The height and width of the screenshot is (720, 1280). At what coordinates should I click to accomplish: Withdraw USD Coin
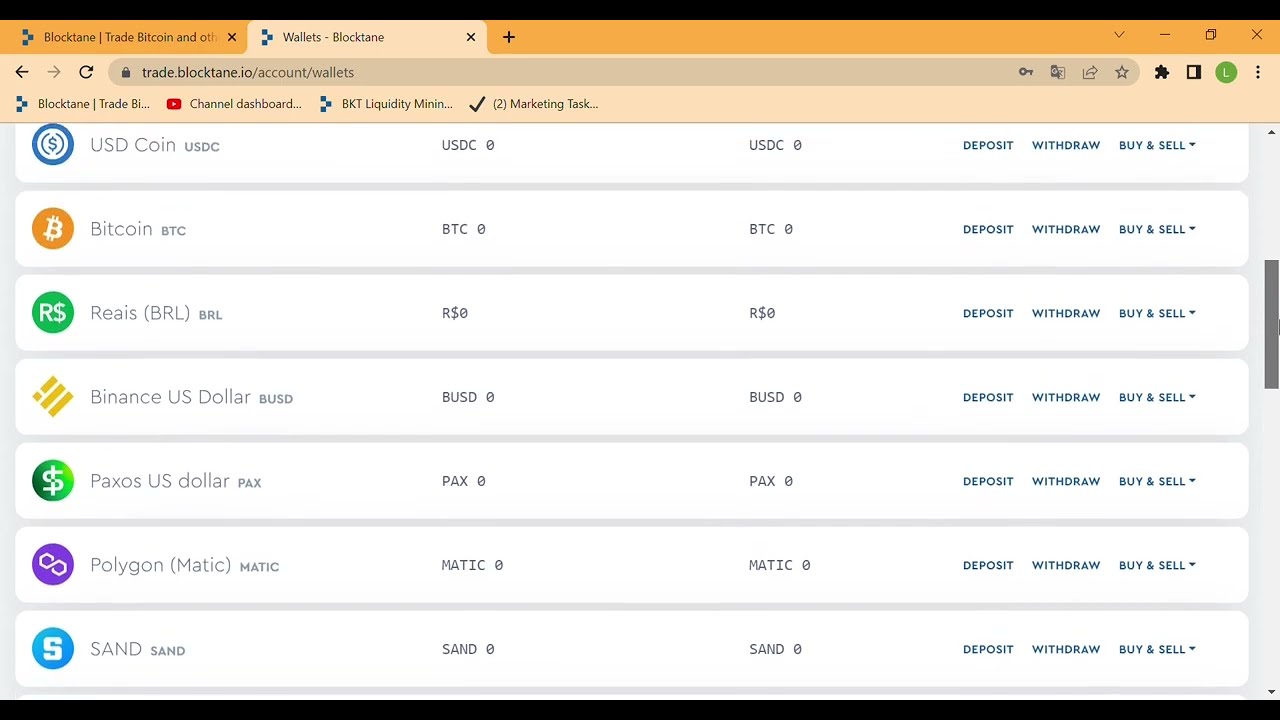[x=1066, y=145]
